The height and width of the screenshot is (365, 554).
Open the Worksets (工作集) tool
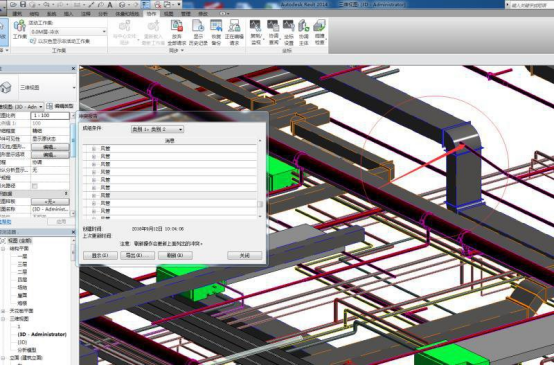(20, 29)
